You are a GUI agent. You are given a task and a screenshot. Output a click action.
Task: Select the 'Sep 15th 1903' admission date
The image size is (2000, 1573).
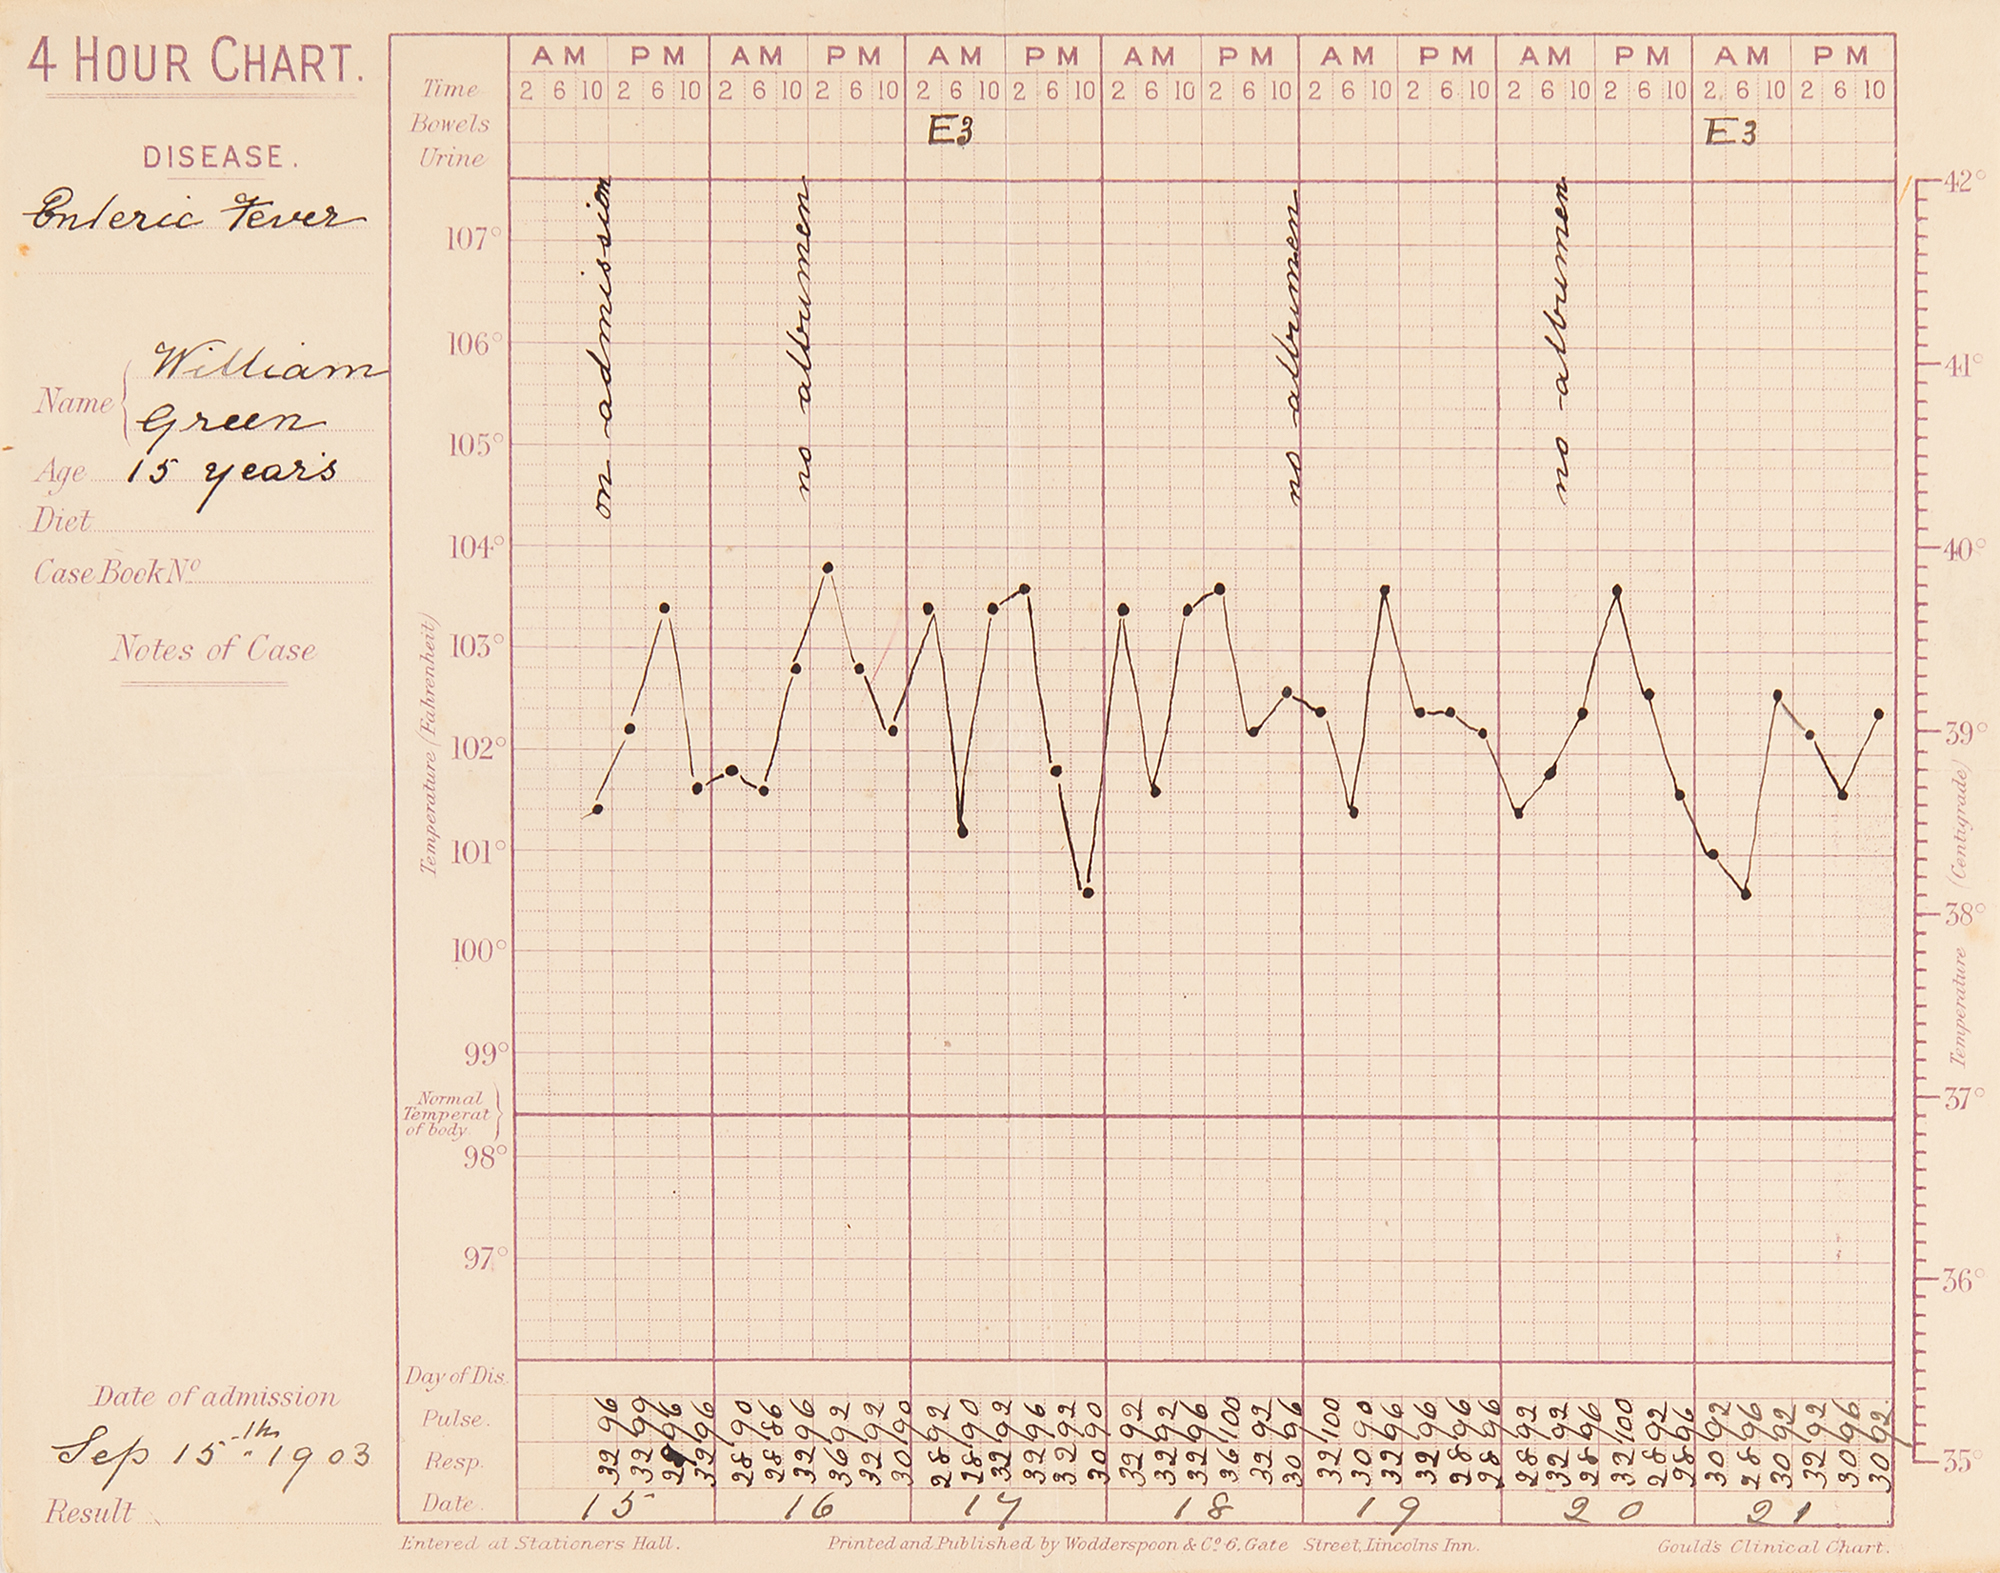(x=211, y=1453)
